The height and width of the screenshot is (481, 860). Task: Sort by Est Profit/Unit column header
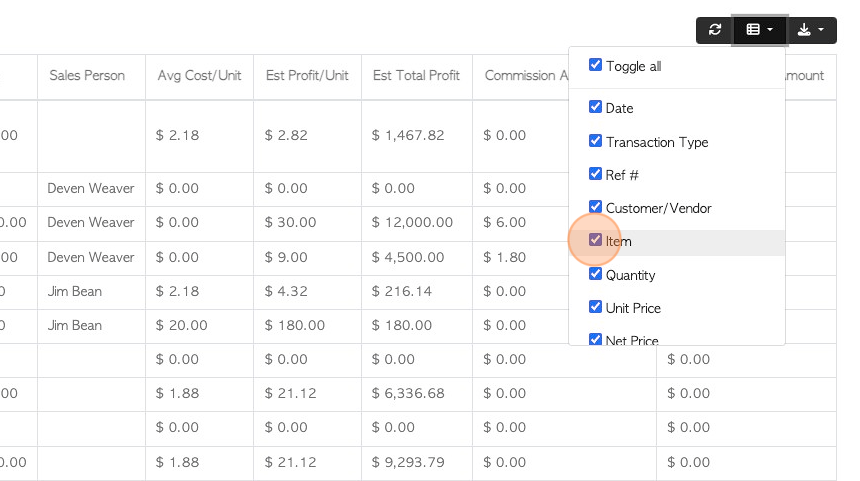coord(307,76)
